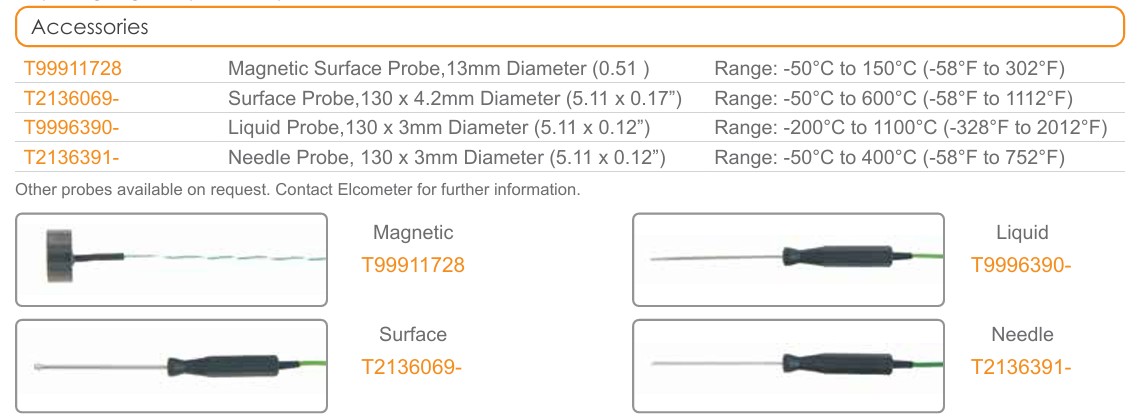
Task: Select the Magnetic Surface Probe description text
Action: tap(439, 69)
